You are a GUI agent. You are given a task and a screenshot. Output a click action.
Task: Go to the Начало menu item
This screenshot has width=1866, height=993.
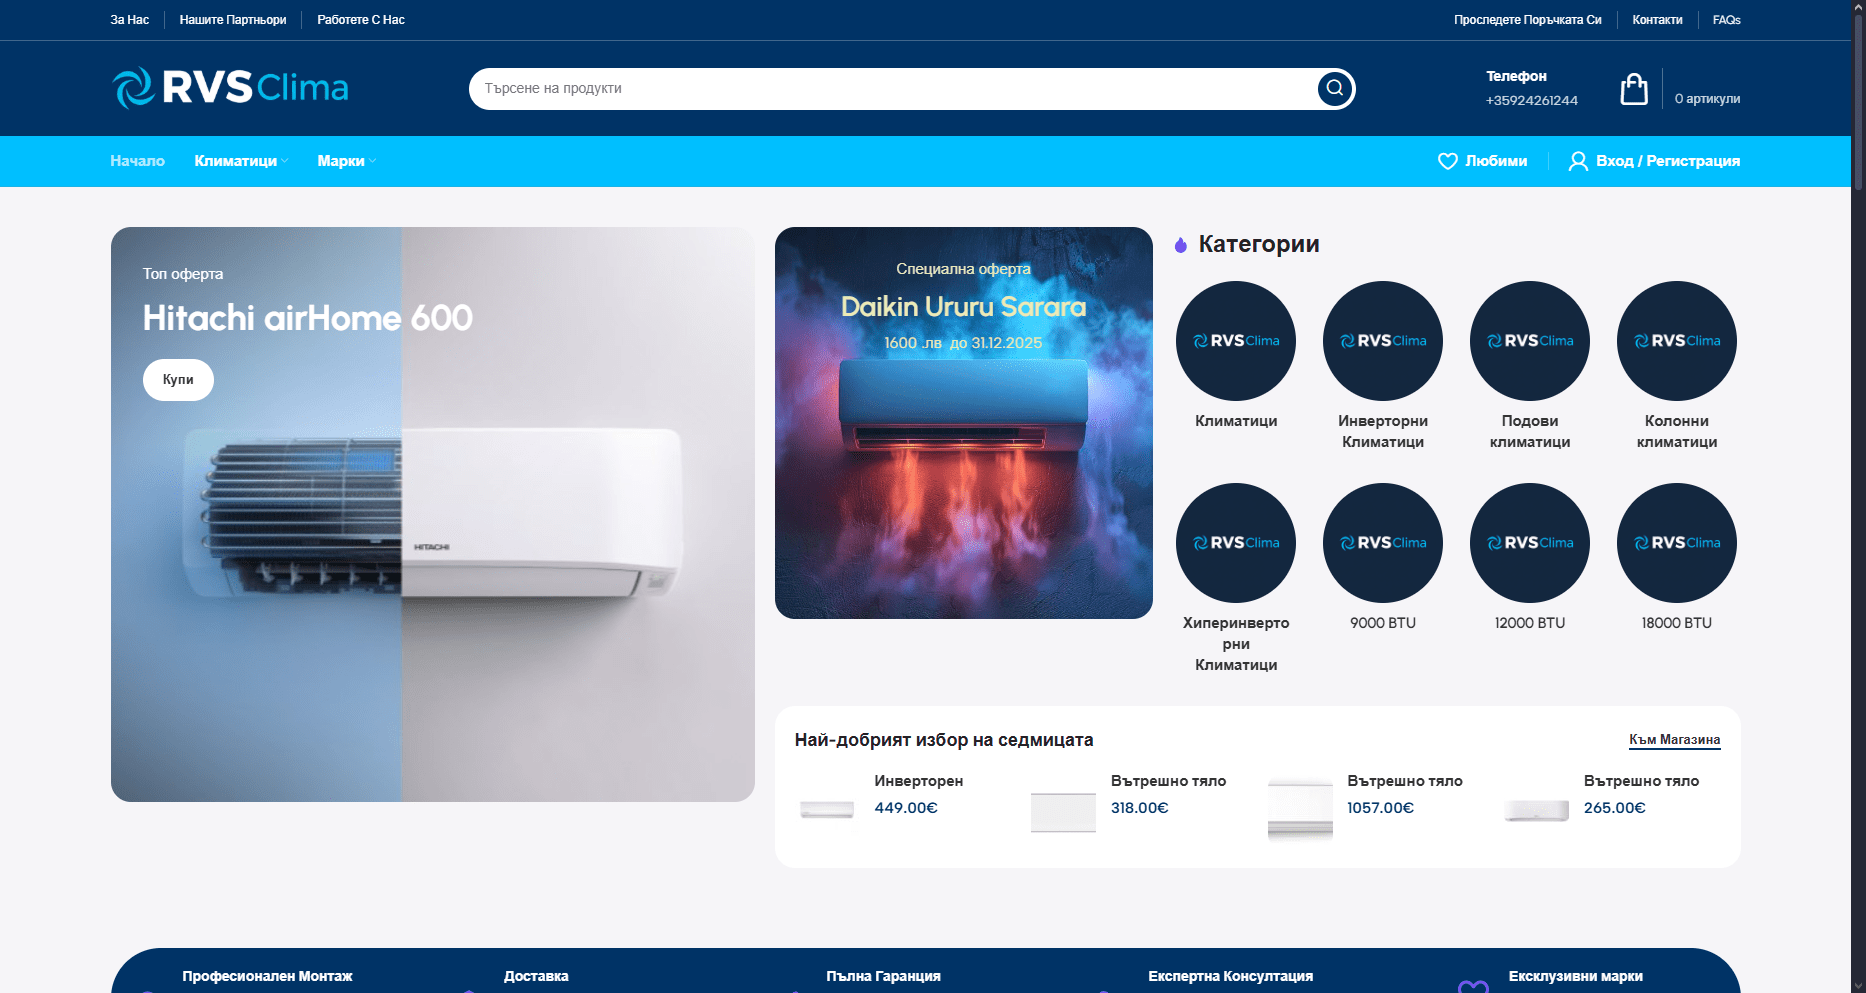(137, 161)
